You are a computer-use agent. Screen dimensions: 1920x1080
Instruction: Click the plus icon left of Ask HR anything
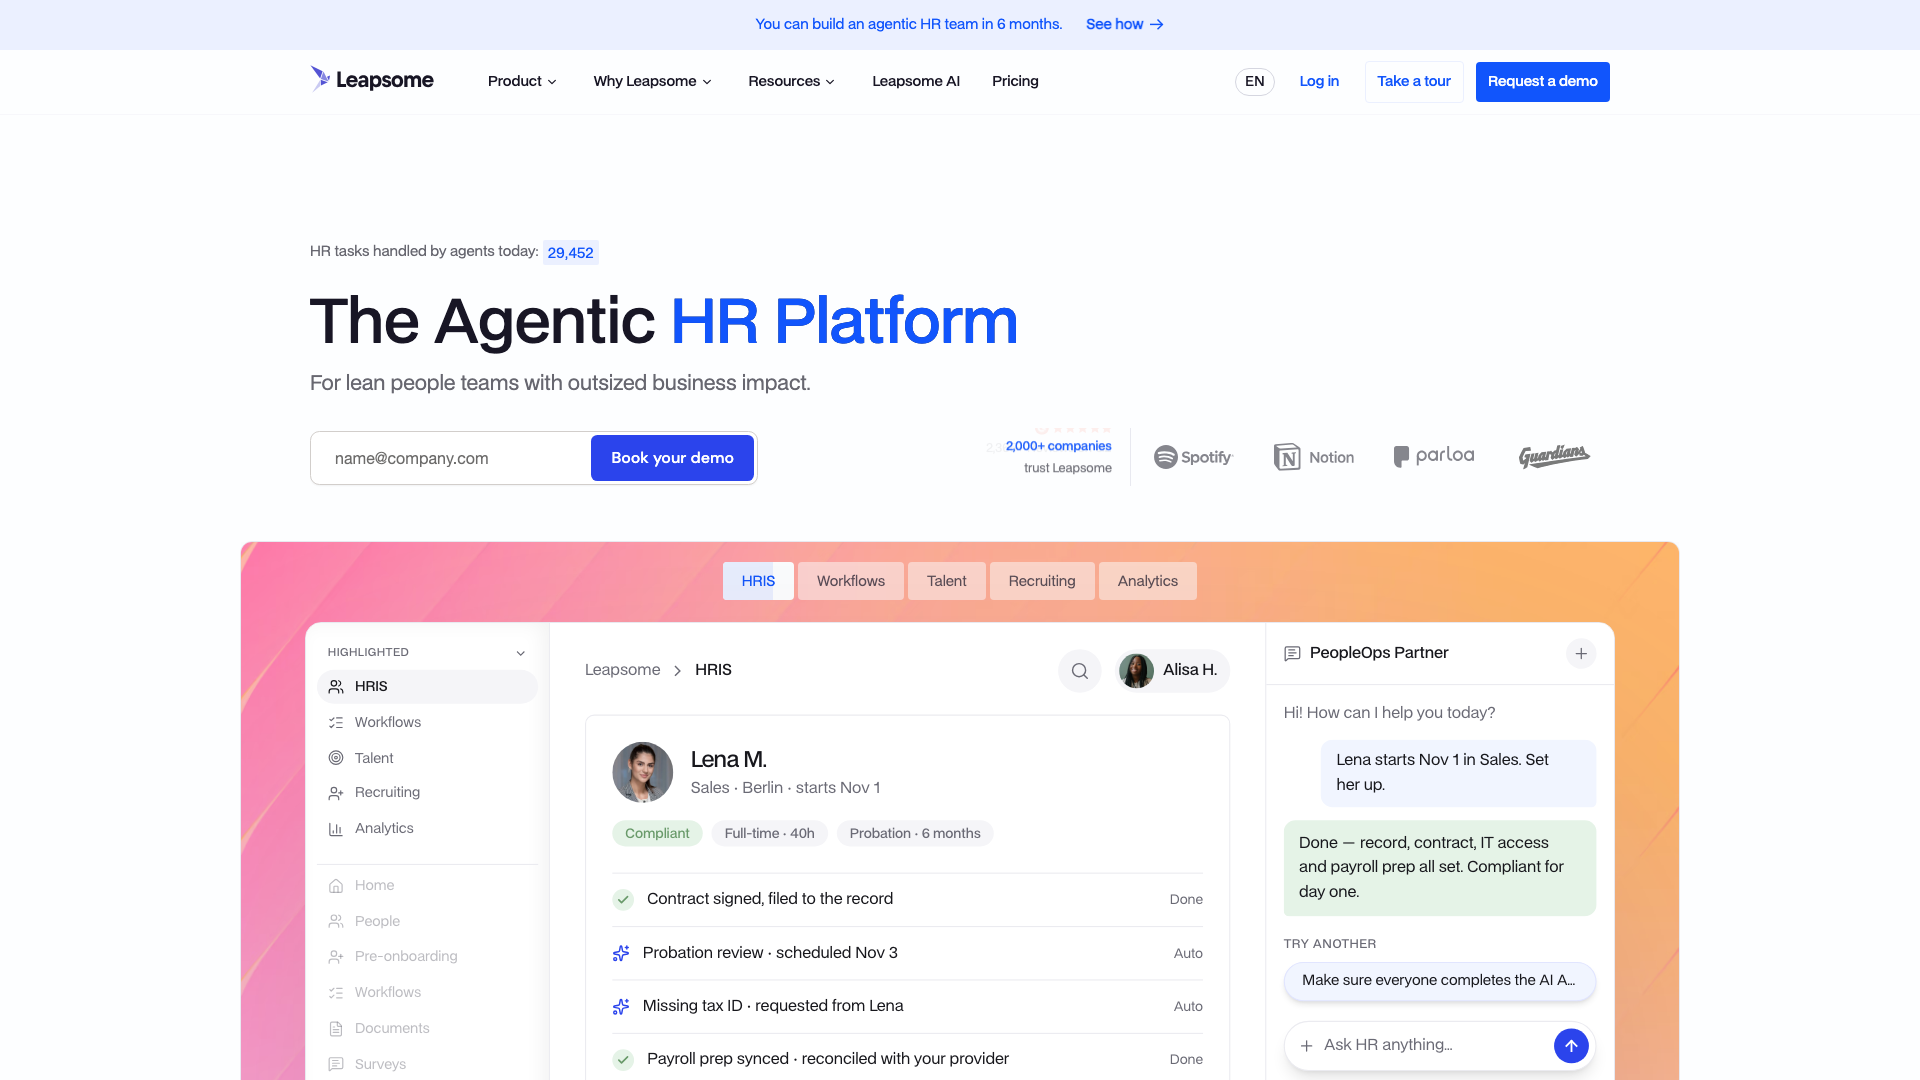point(1306,1046)
